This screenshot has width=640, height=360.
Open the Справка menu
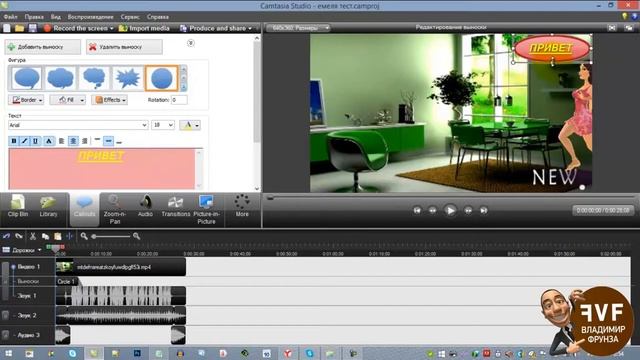(158, 17)
